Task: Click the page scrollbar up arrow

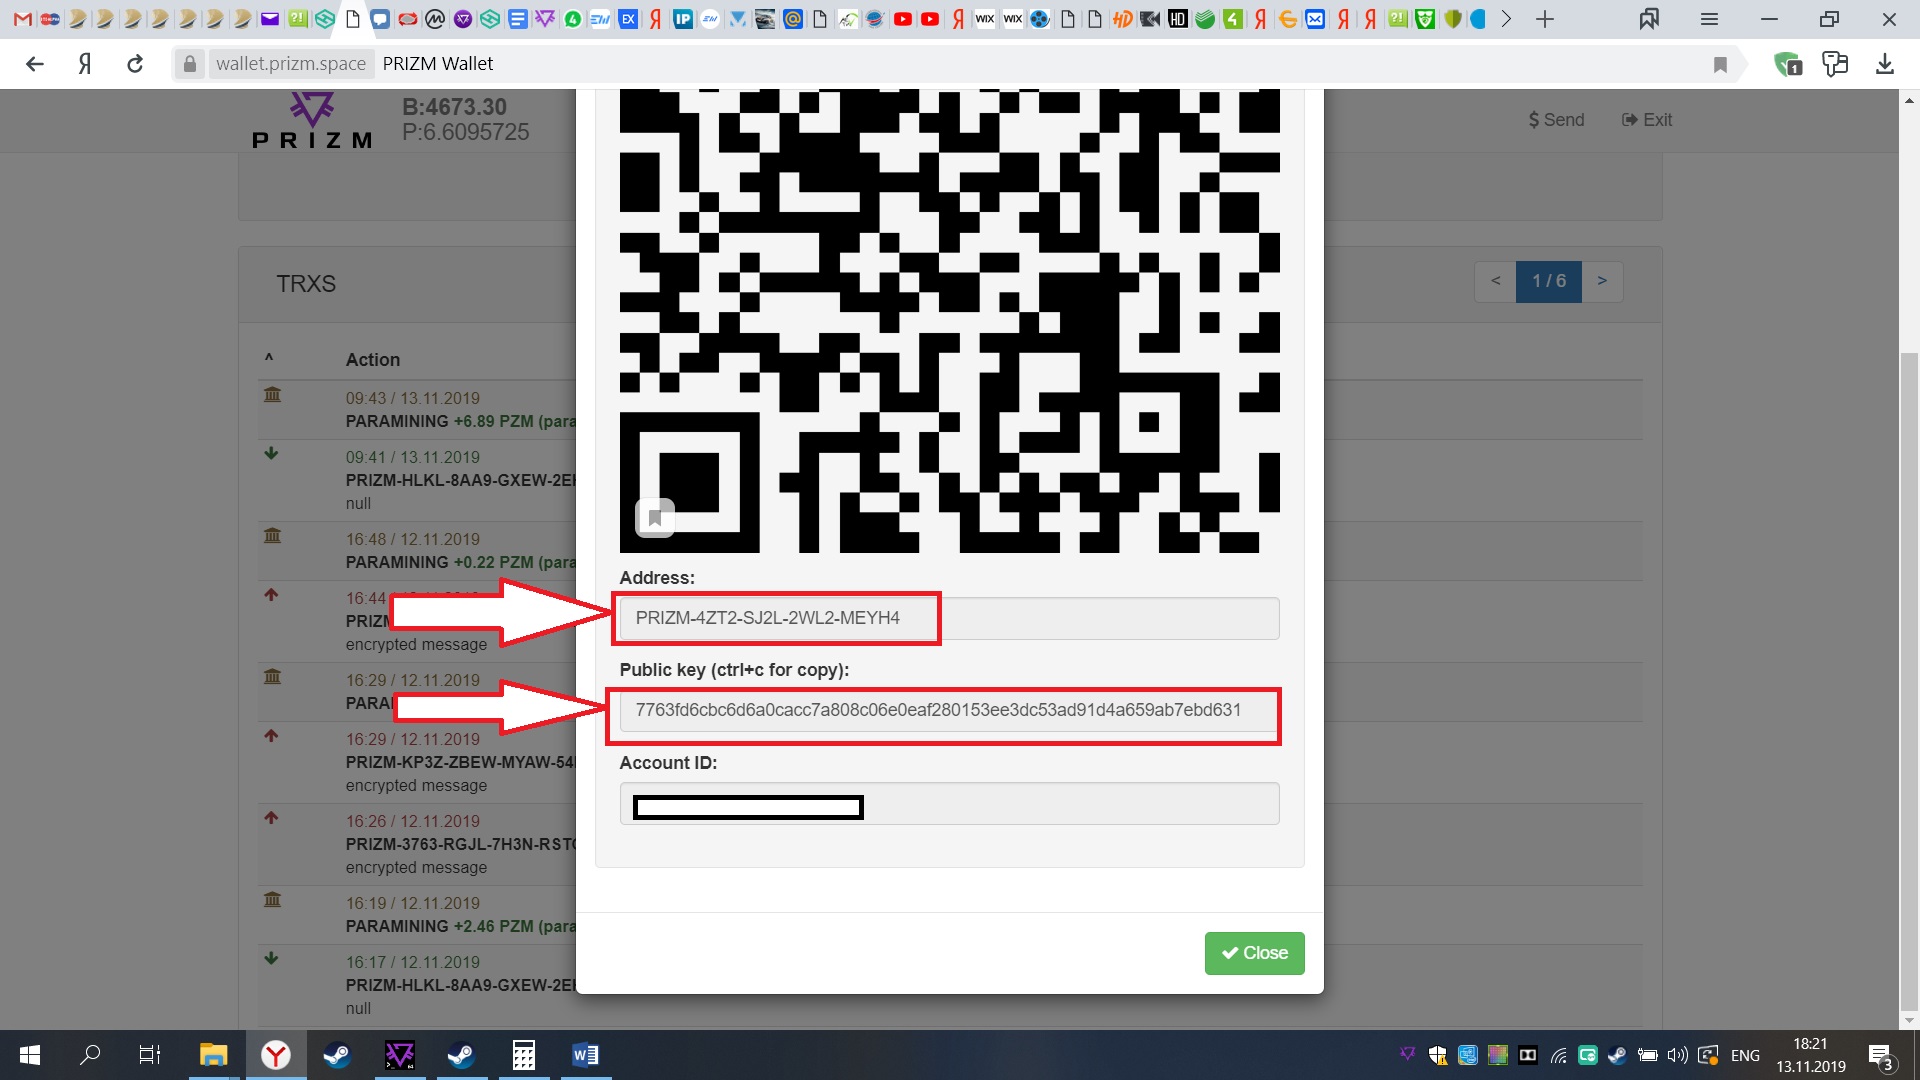Action: click(1909, 100)
